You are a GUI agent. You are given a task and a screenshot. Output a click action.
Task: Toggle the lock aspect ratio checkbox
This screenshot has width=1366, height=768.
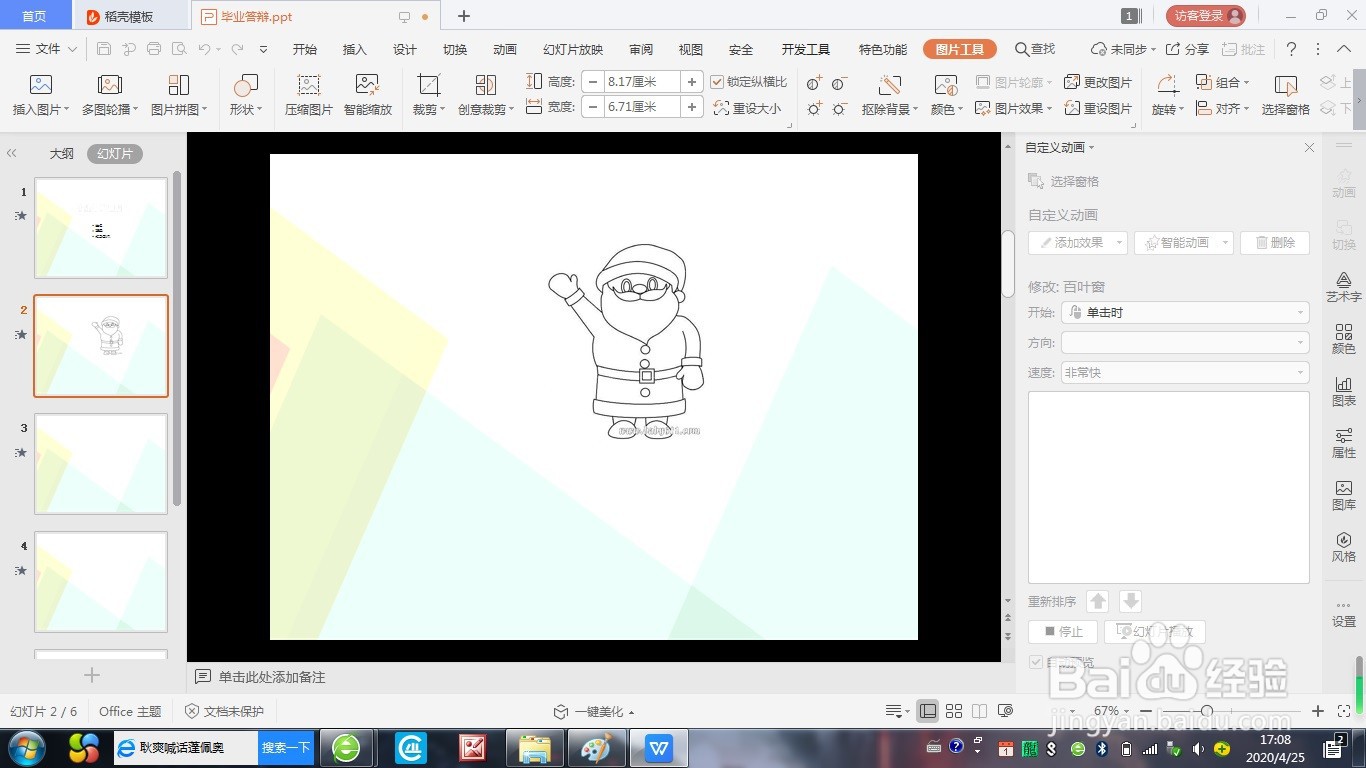coord(717,82)
